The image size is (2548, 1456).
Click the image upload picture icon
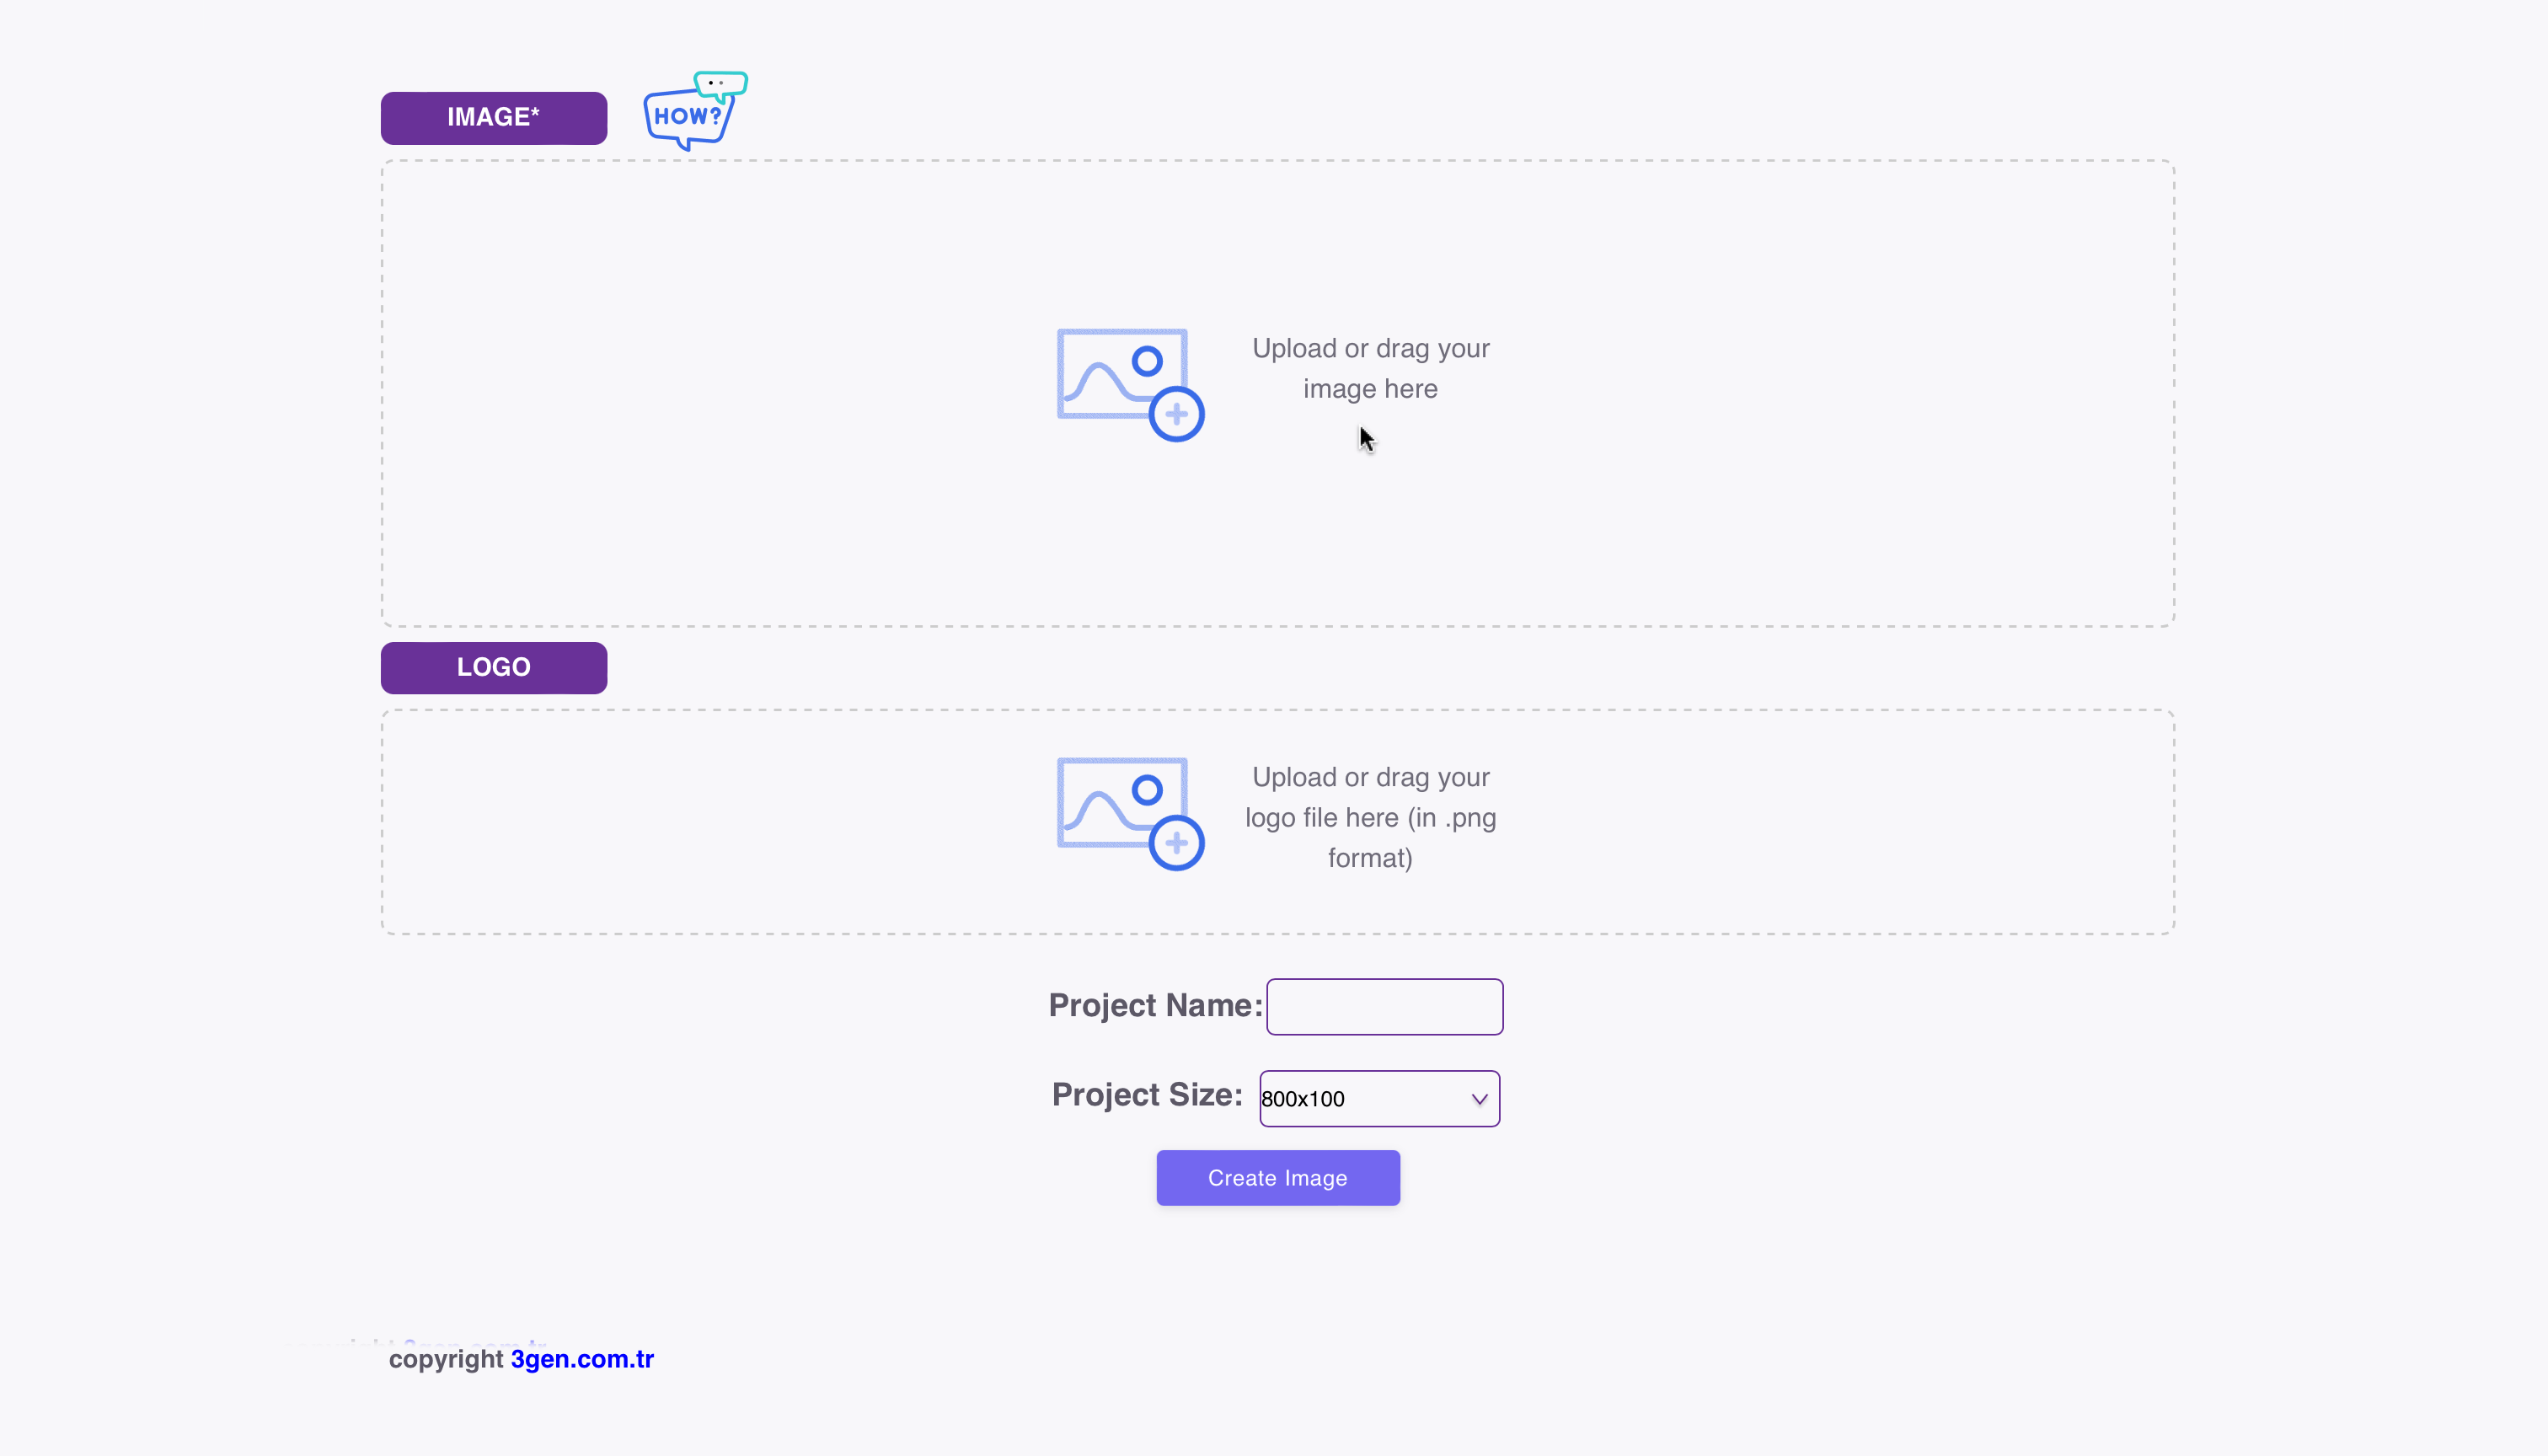1130,385
